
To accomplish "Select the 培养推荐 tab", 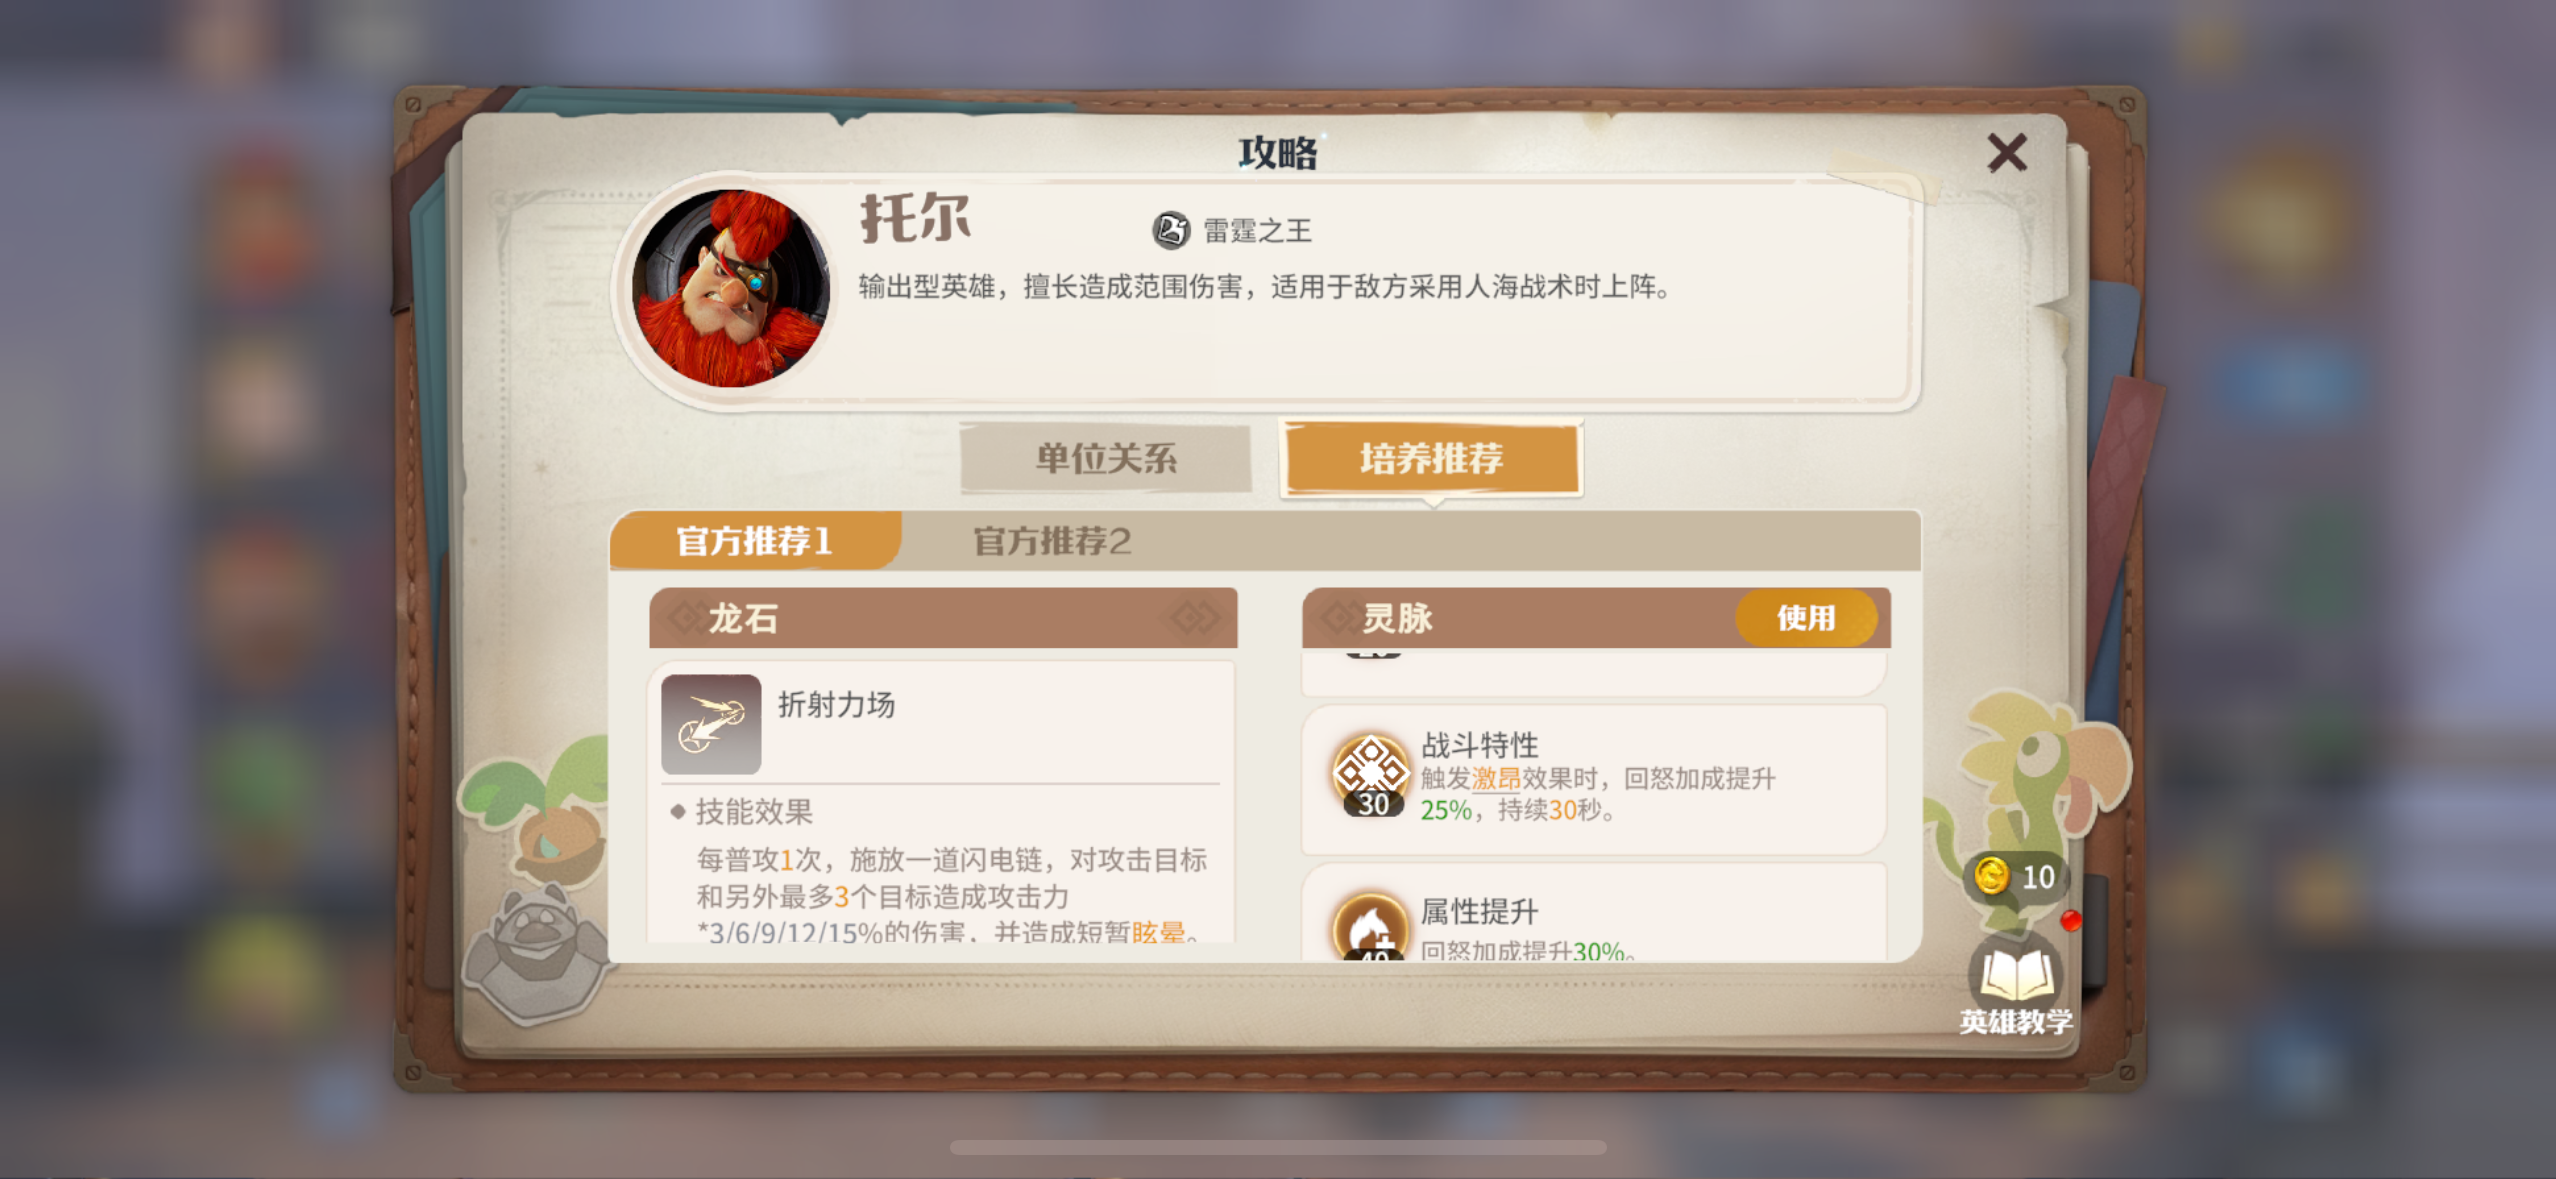I will 1431,458.
